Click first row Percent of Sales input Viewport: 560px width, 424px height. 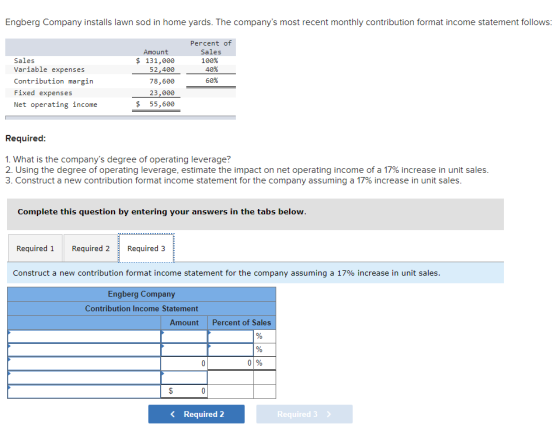(x=231, y=336)
